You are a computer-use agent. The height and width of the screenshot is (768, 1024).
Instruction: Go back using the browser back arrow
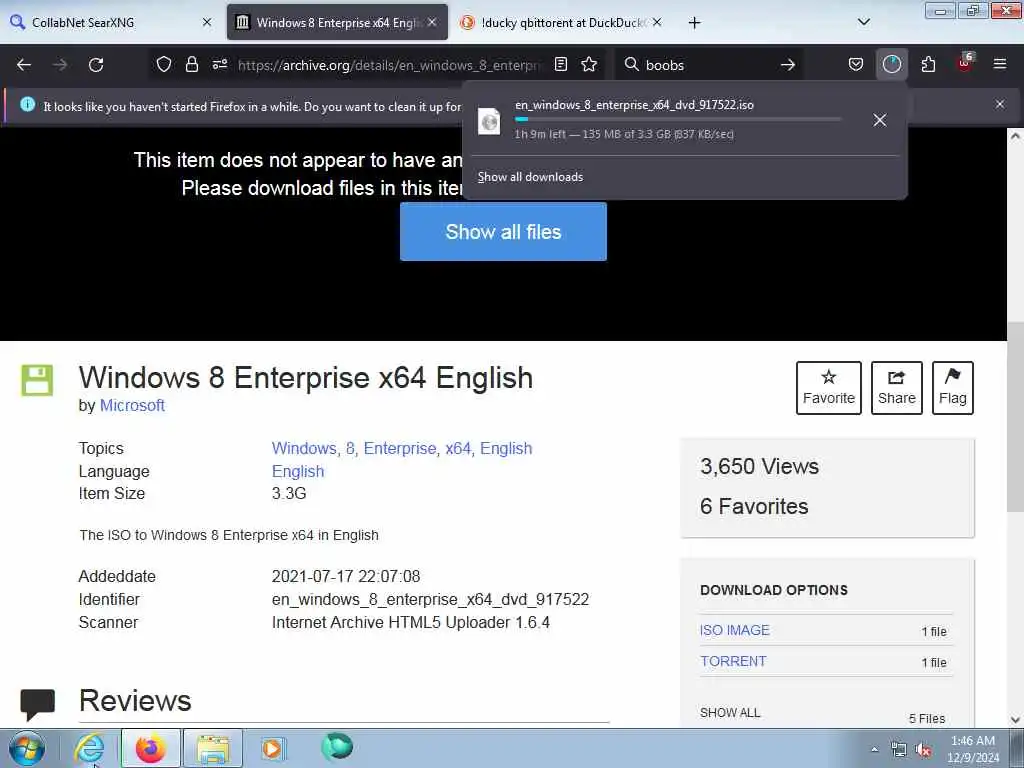24,65
